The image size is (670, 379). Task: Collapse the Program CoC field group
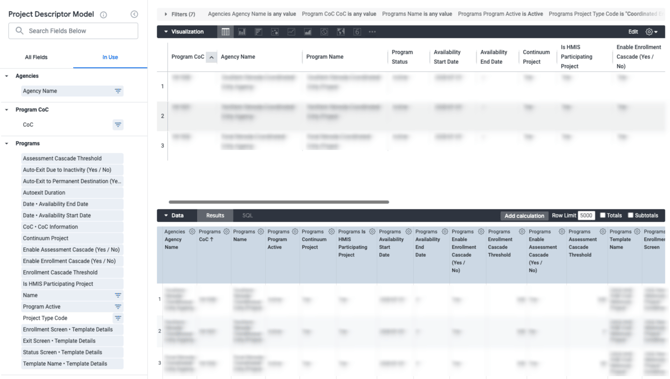[x=7, y=110]
